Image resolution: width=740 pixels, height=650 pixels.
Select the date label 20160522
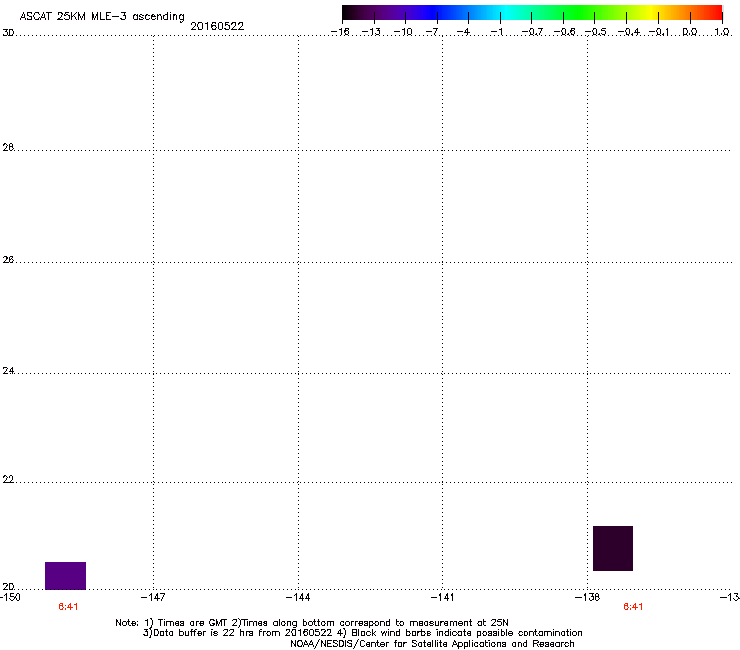coord(217,26)
